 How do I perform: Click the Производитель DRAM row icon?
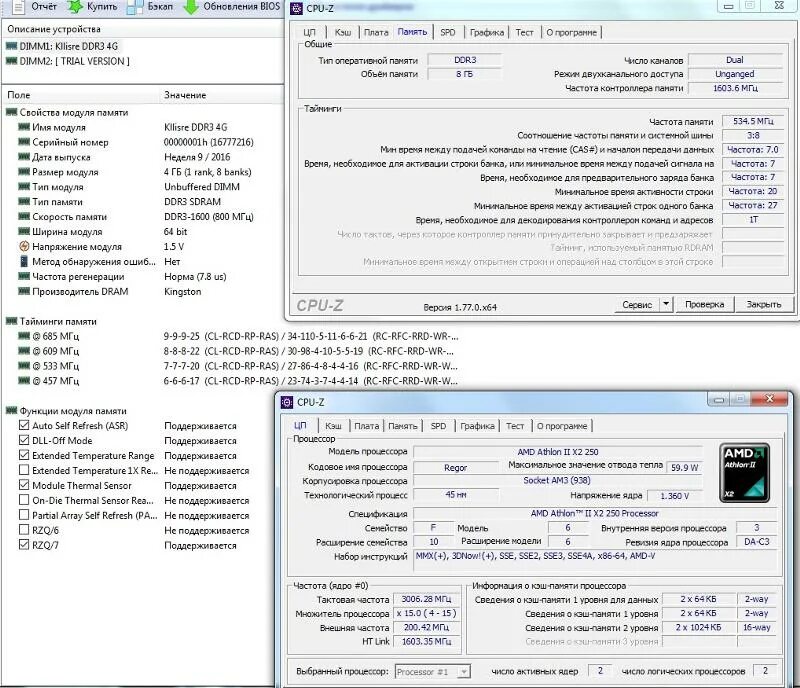[x=23, y=291]
